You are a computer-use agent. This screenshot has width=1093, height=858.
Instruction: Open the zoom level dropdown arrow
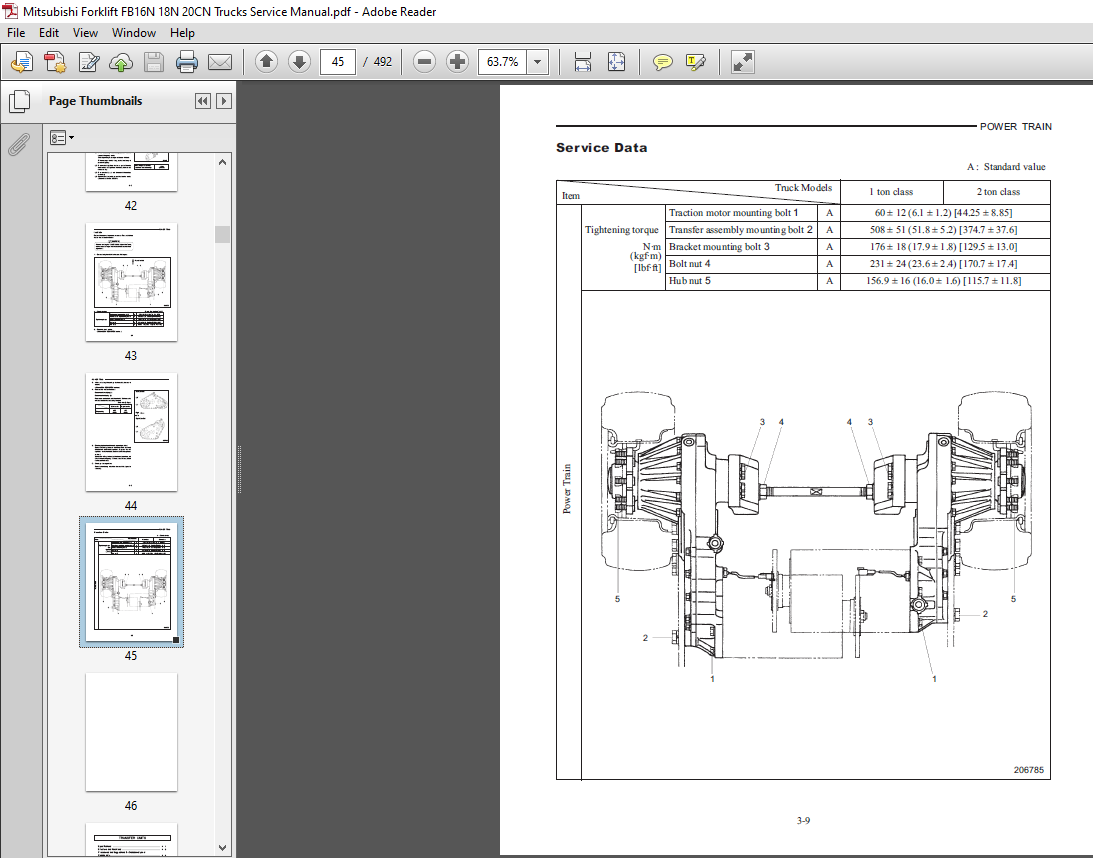point(537,62)
